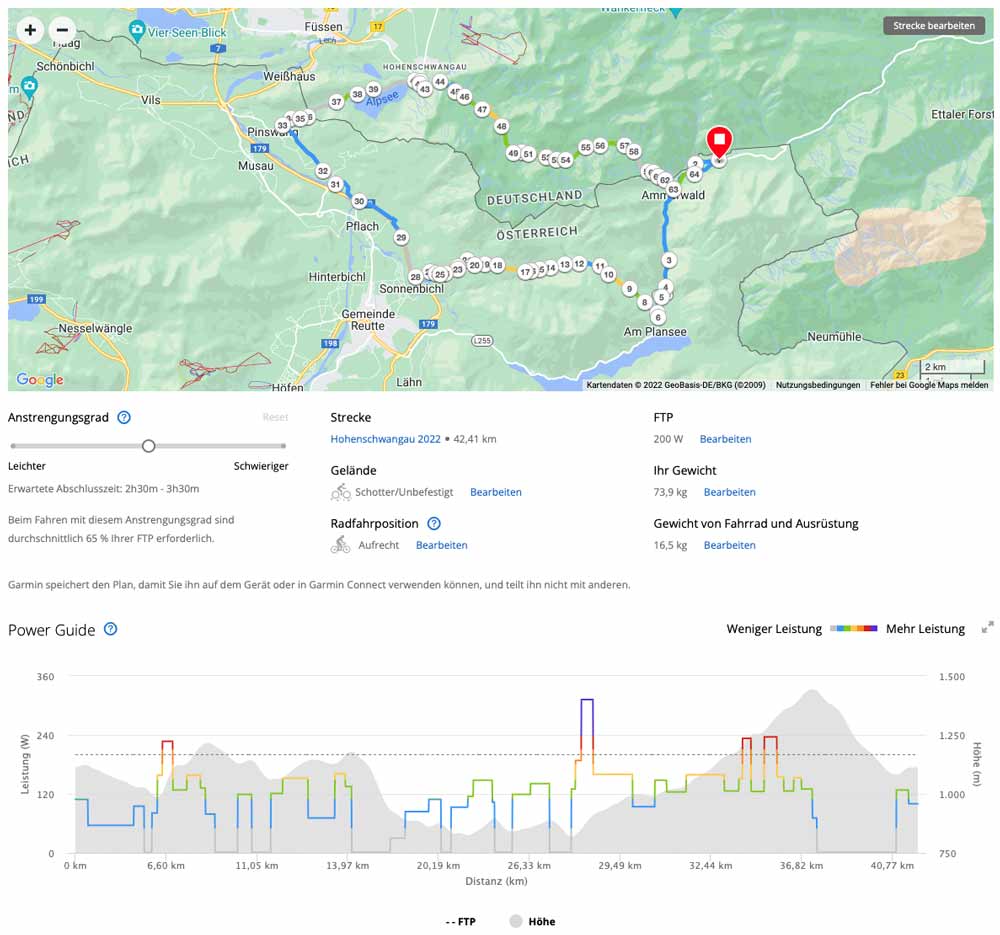Open help icon next to Radfahrposition

[x=434, y=523]
